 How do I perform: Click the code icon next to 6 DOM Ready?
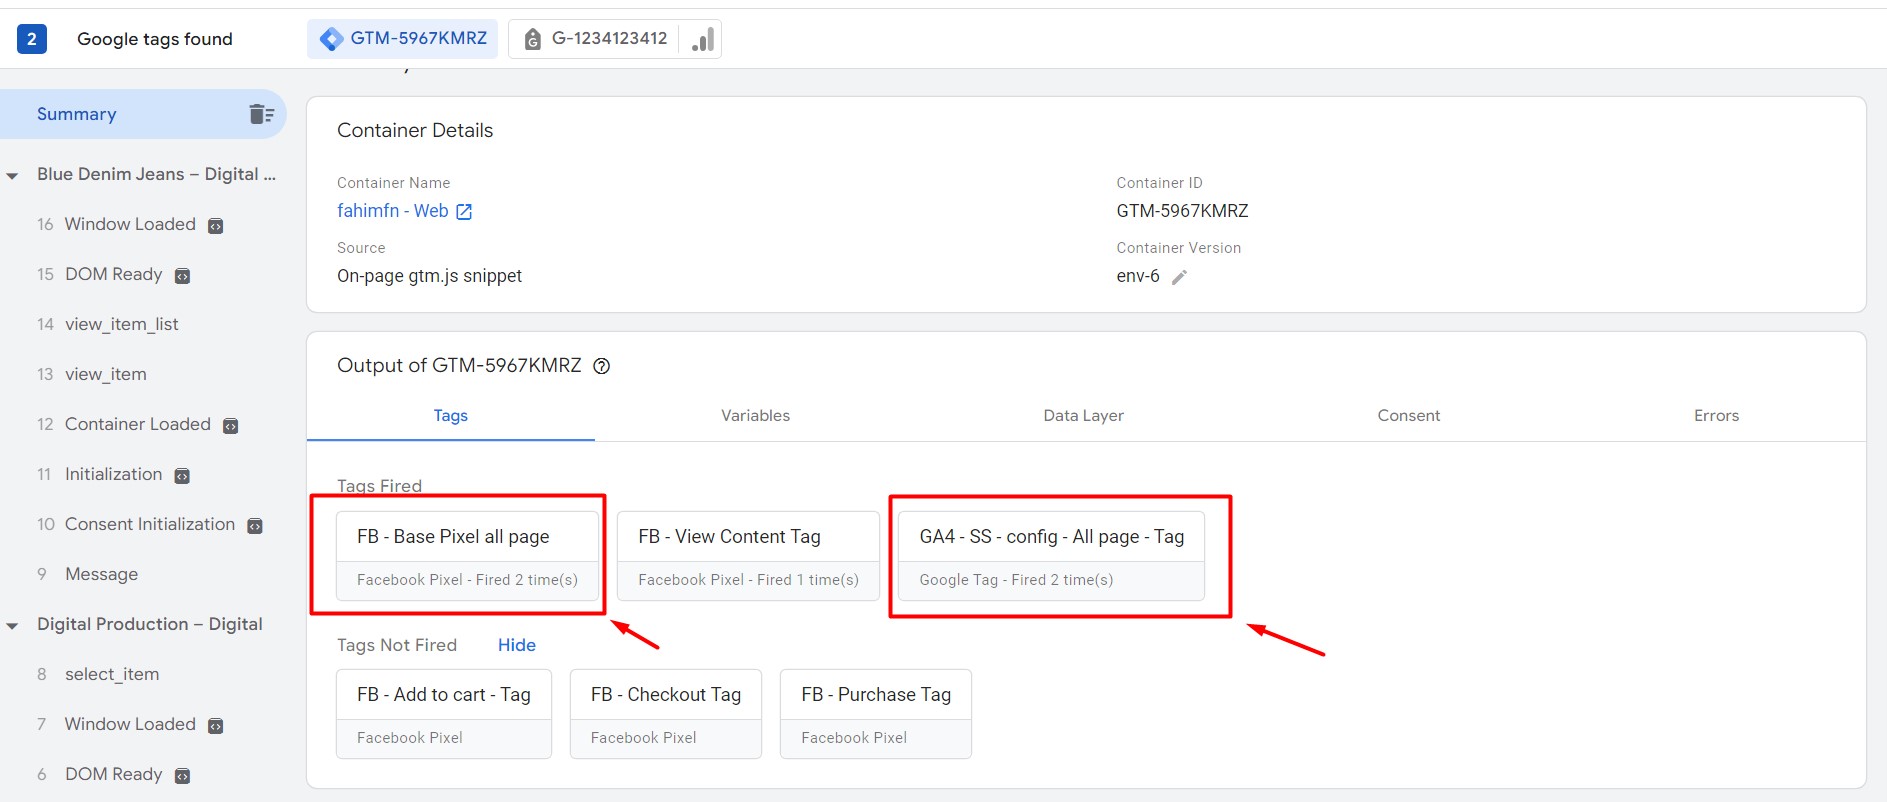point(182,776)
